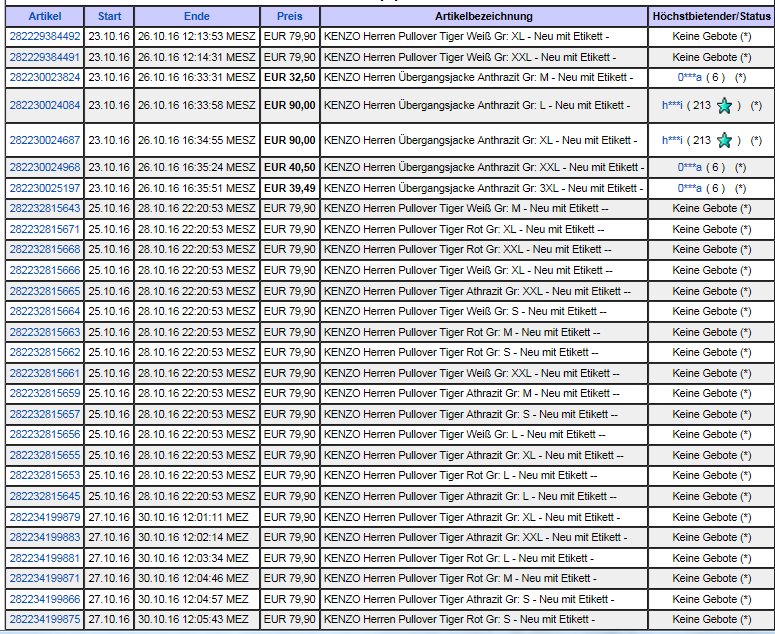Open article 282232815656
The width and height of the screenshot is (775, 634).
[x=44, y=434]
